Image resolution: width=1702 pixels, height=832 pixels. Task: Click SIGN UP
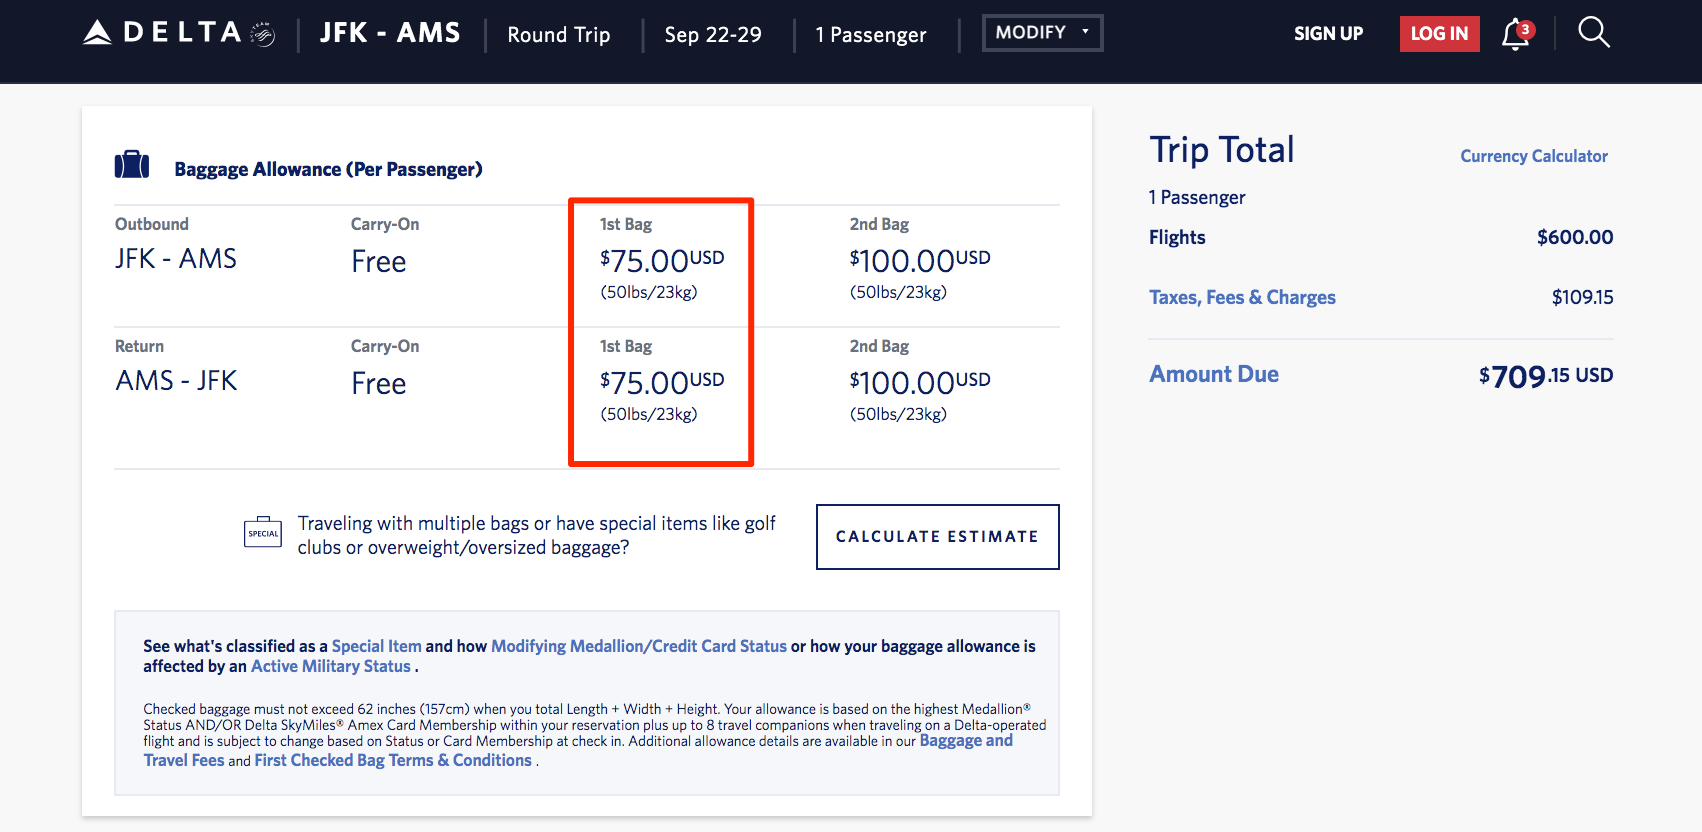click(1328, 33)
